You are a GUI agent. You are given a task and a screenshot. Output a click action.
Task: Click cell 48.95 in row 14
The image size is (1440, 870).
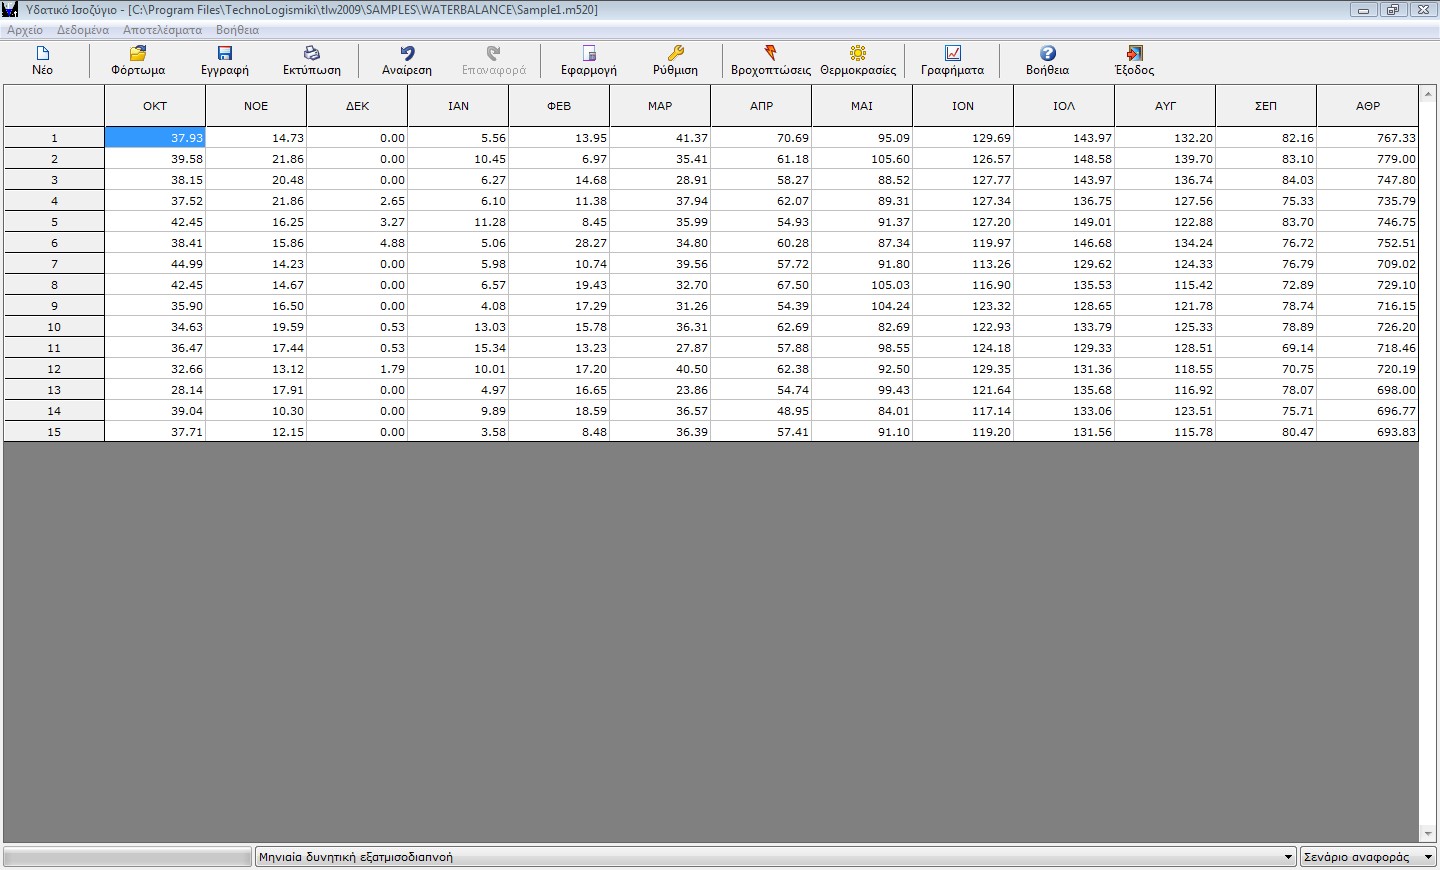[761, 411]
